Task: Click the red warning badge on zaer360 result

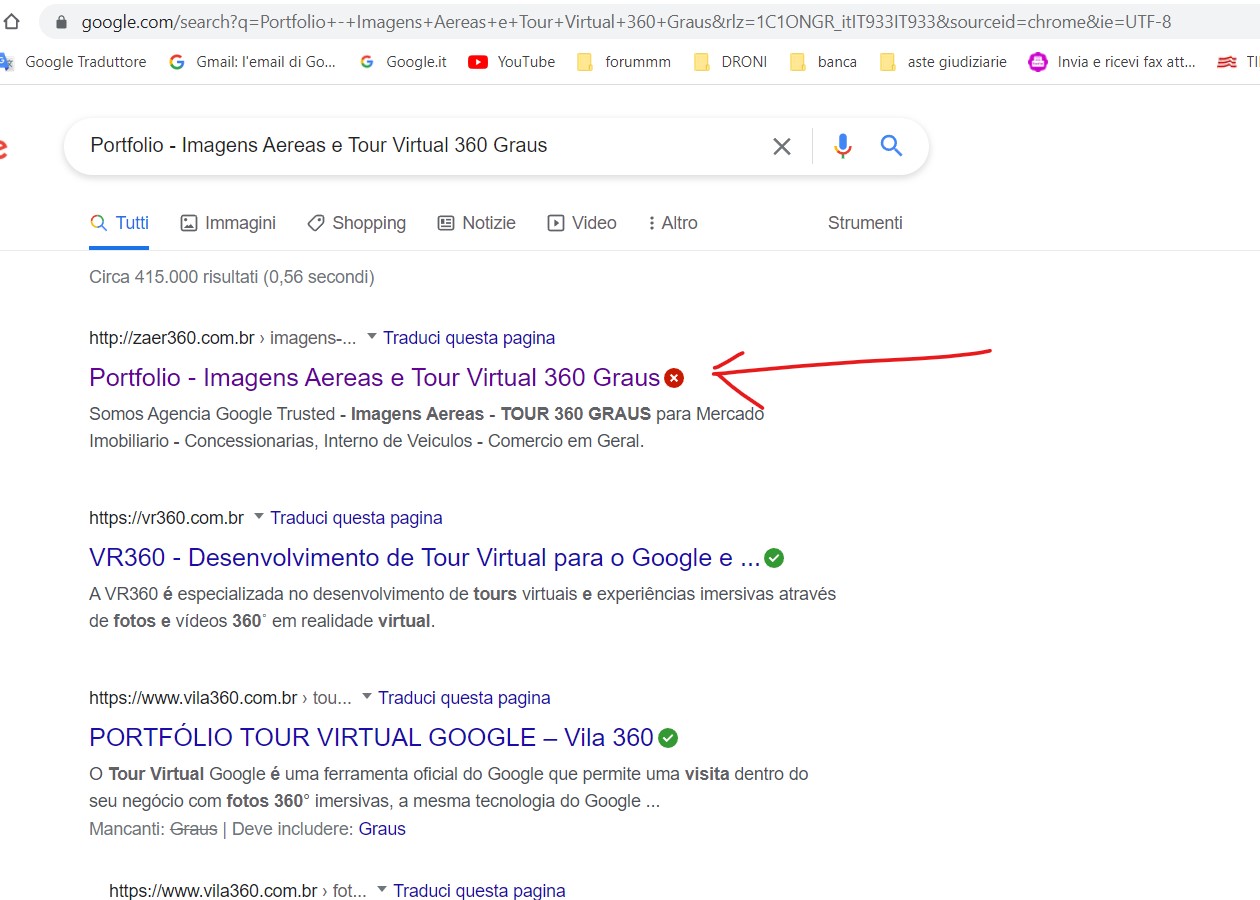Action: [674, 378]
